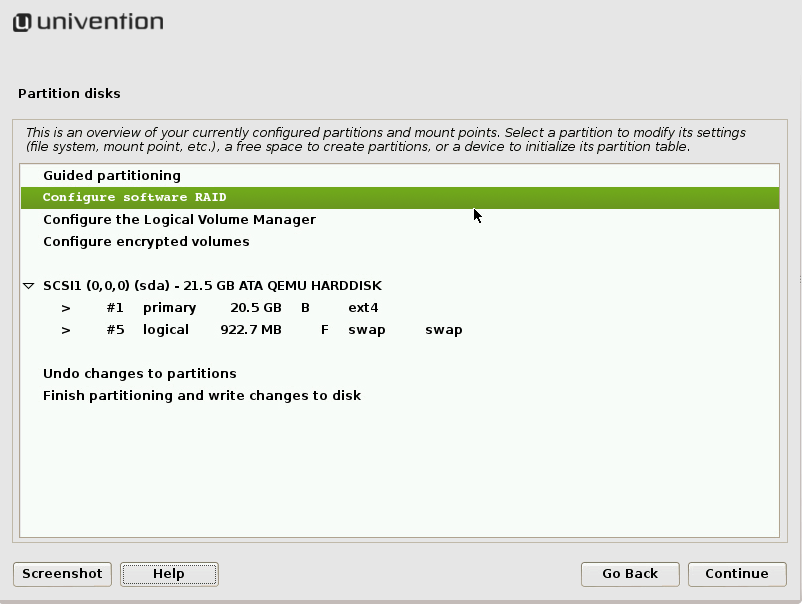
Task: Select Configure software RAID entry
Action: 134,198
